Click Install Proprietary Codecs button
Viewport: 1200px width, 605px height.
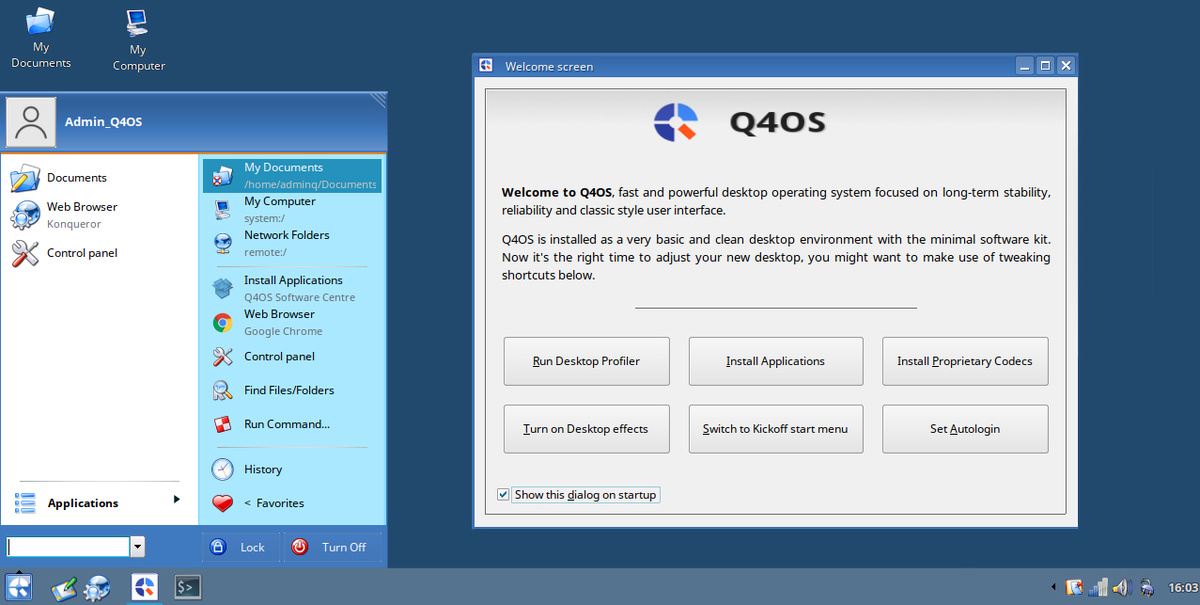pyautogui.click(x=965, y=361)
